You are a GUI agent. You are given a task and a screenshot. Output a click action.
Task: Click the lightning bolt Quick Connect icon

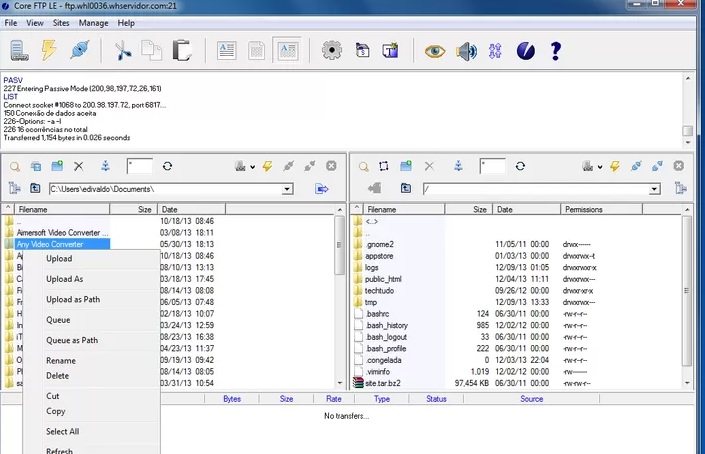point(49,50)
